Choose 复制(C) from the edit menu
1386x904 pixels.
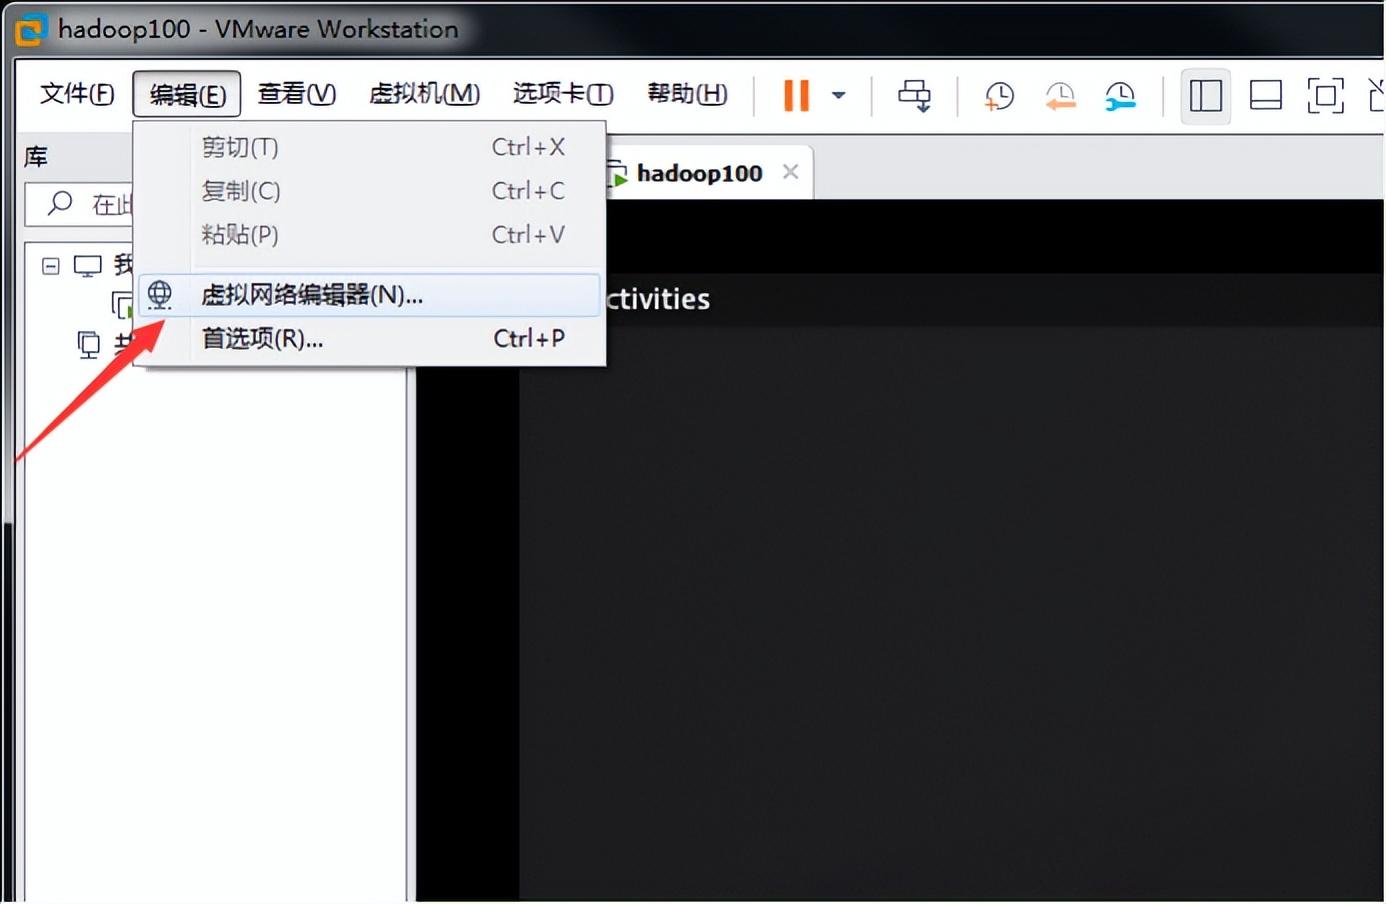tap(370, 191)
